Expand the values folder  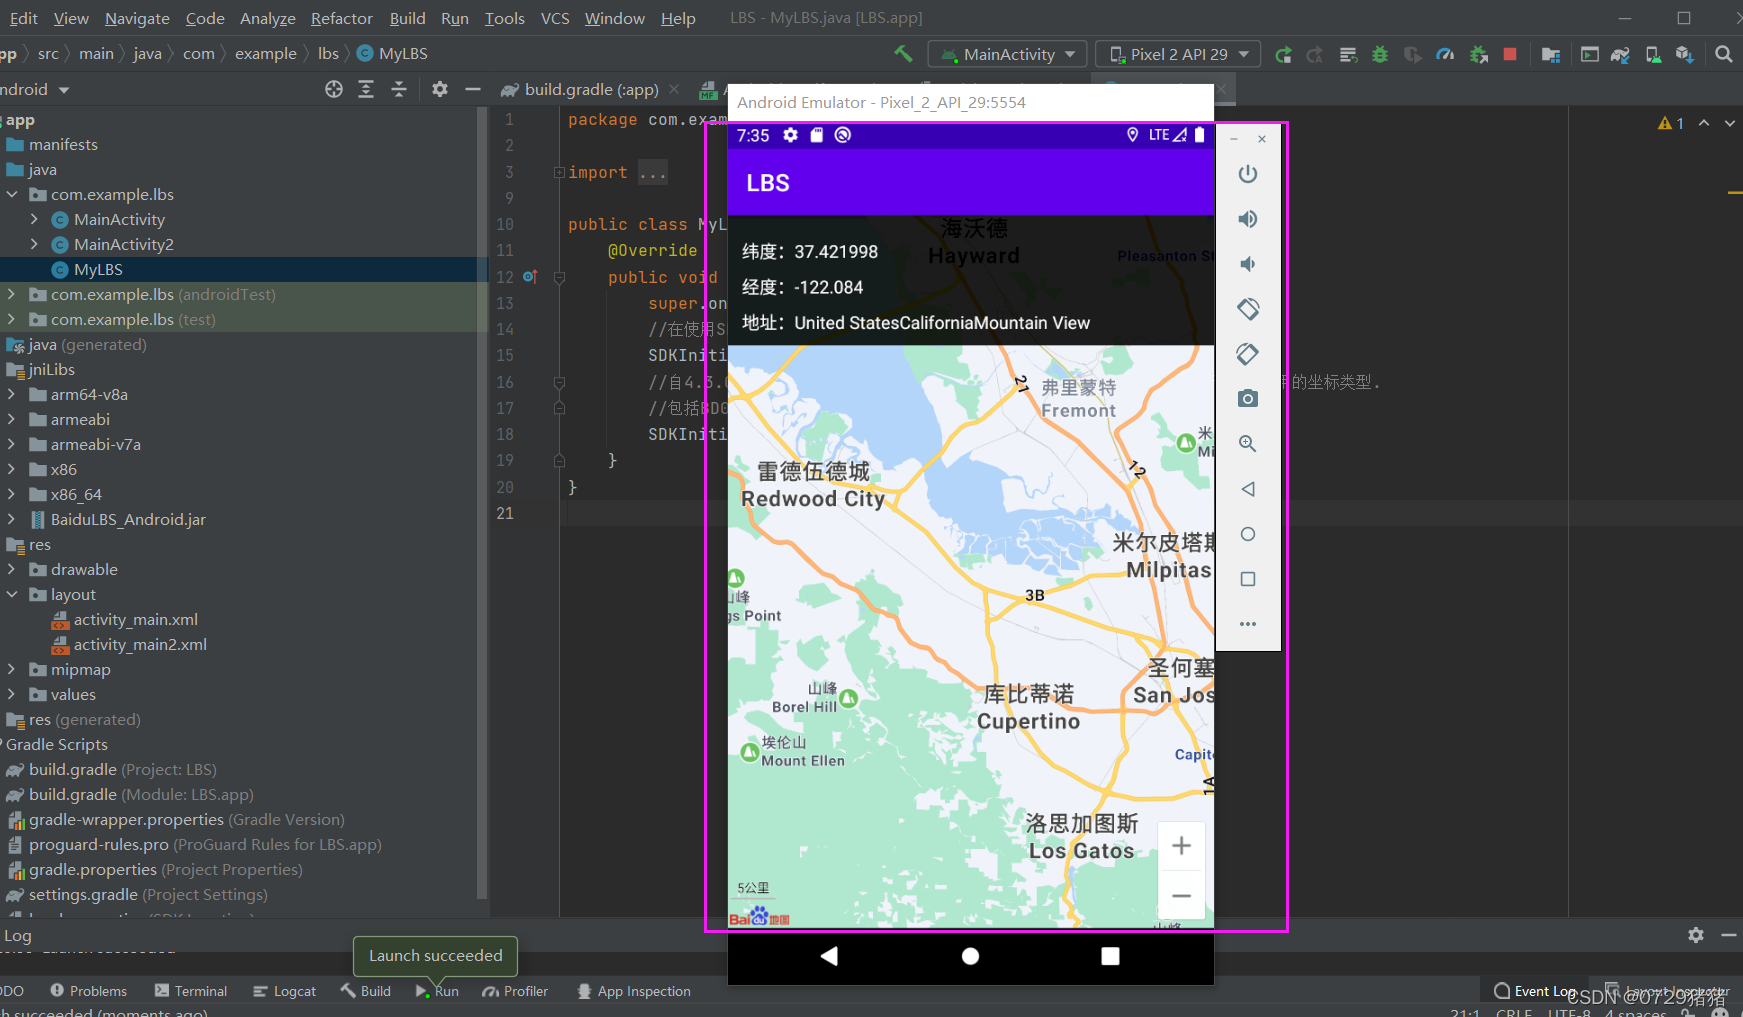click(12, 694)
